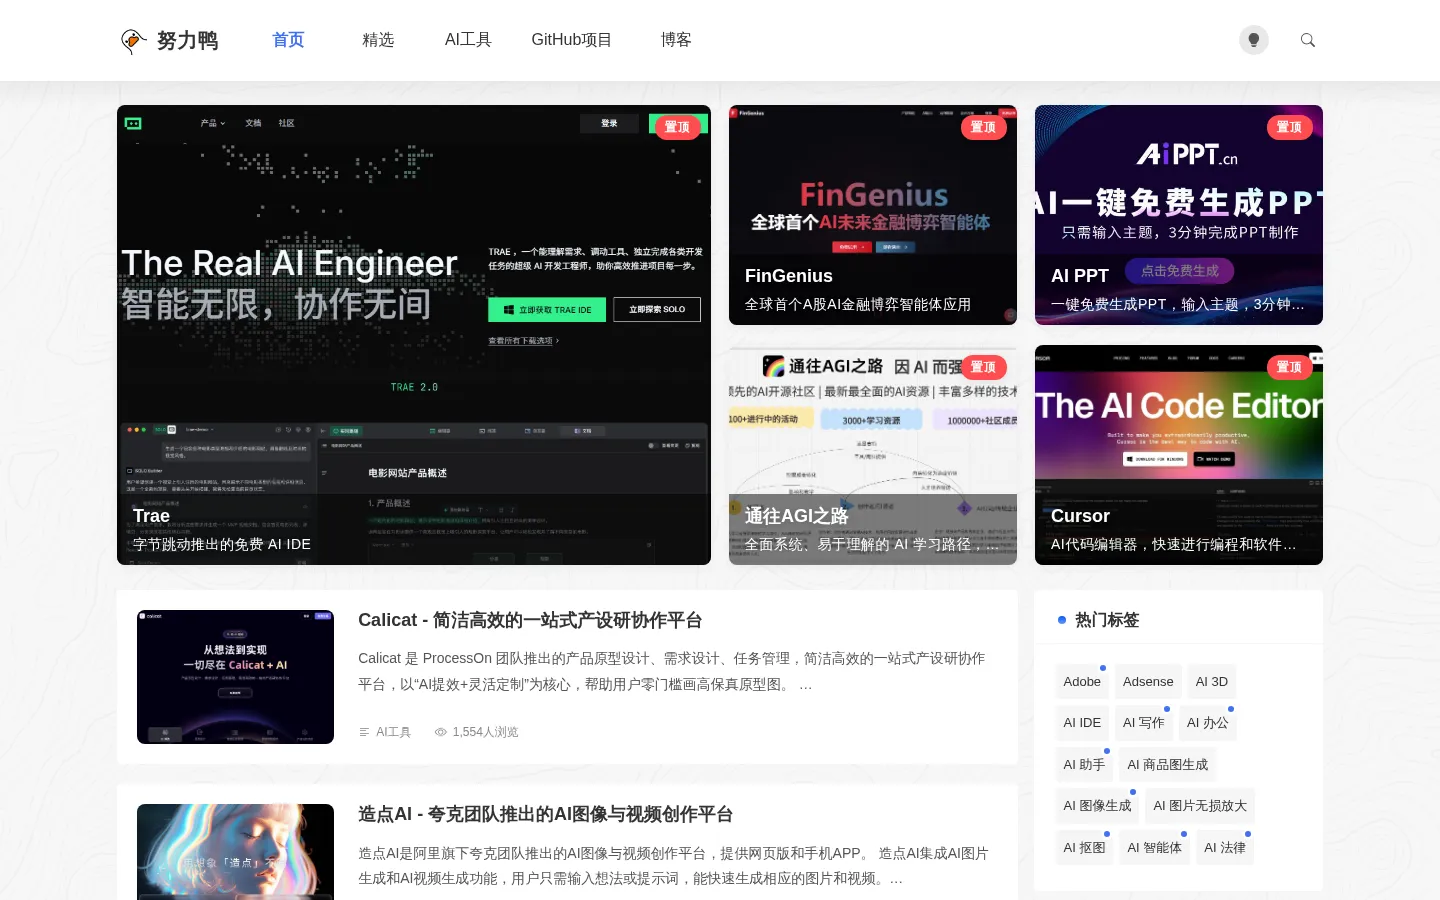1440x900 pixels.
Task: Go to the 首页 nav tab
Action: pyautogui.click(x=288, y=40)
